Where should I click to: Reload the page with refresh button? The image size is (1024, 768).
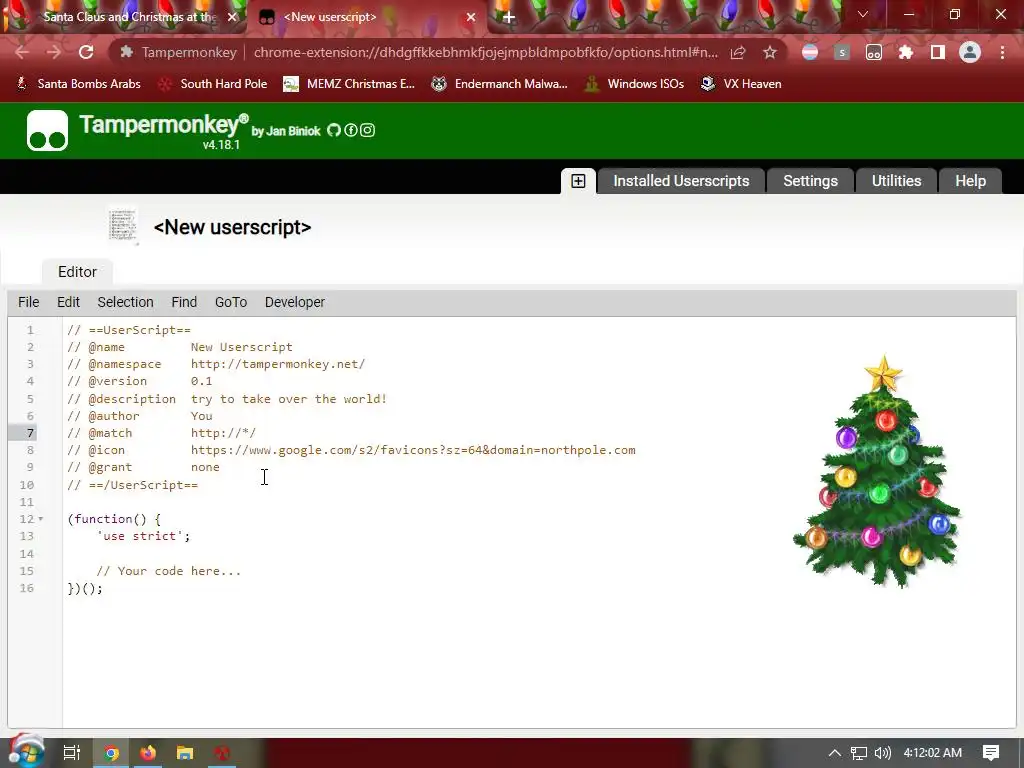pos(86,52)
